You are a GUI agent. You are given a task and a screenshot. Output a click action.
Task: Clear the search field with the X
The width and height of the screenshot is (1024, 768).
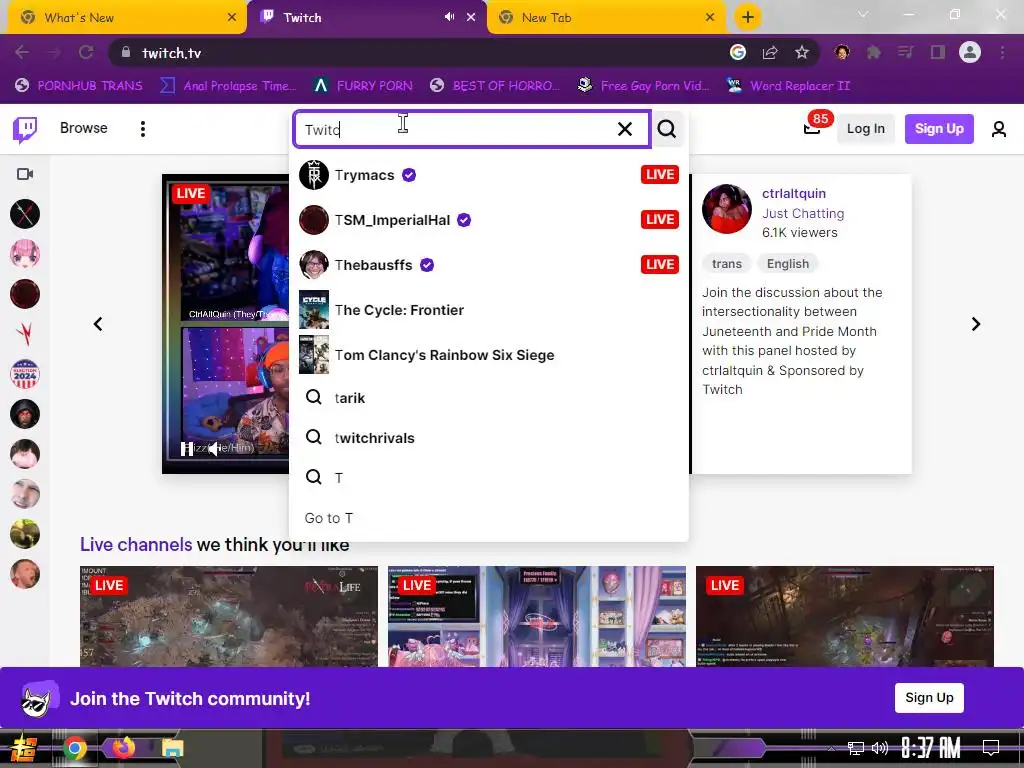(x=625, y=129)
